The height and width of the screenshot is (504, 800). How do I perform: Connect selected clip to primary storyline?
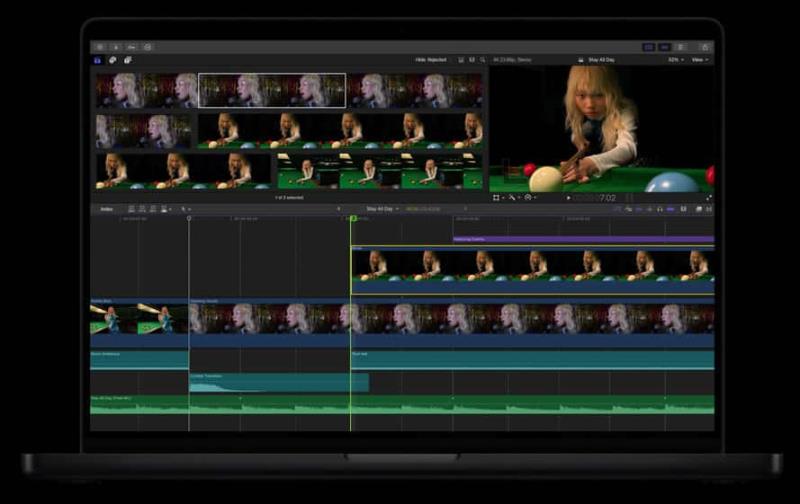tap(132, 209)
